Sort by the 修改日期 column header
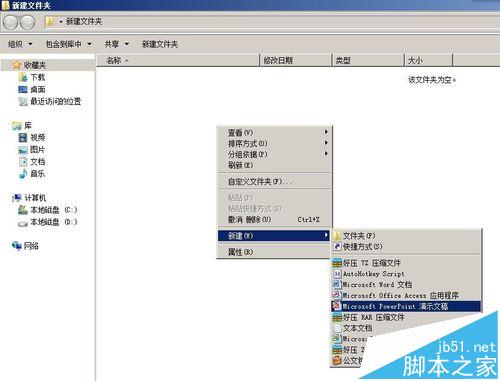This screenshot has width=500, height=381. pos(296,60)
